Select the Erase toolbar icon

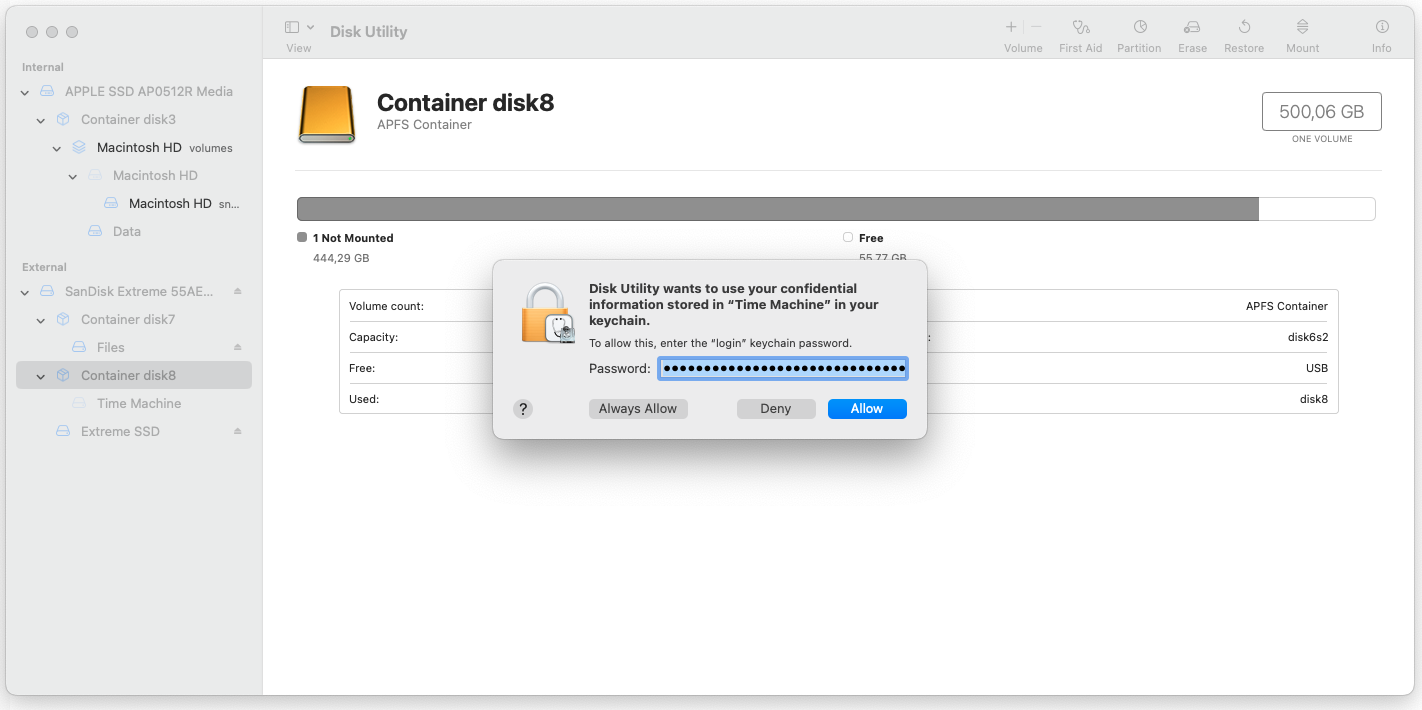(x=1192, y=27)
